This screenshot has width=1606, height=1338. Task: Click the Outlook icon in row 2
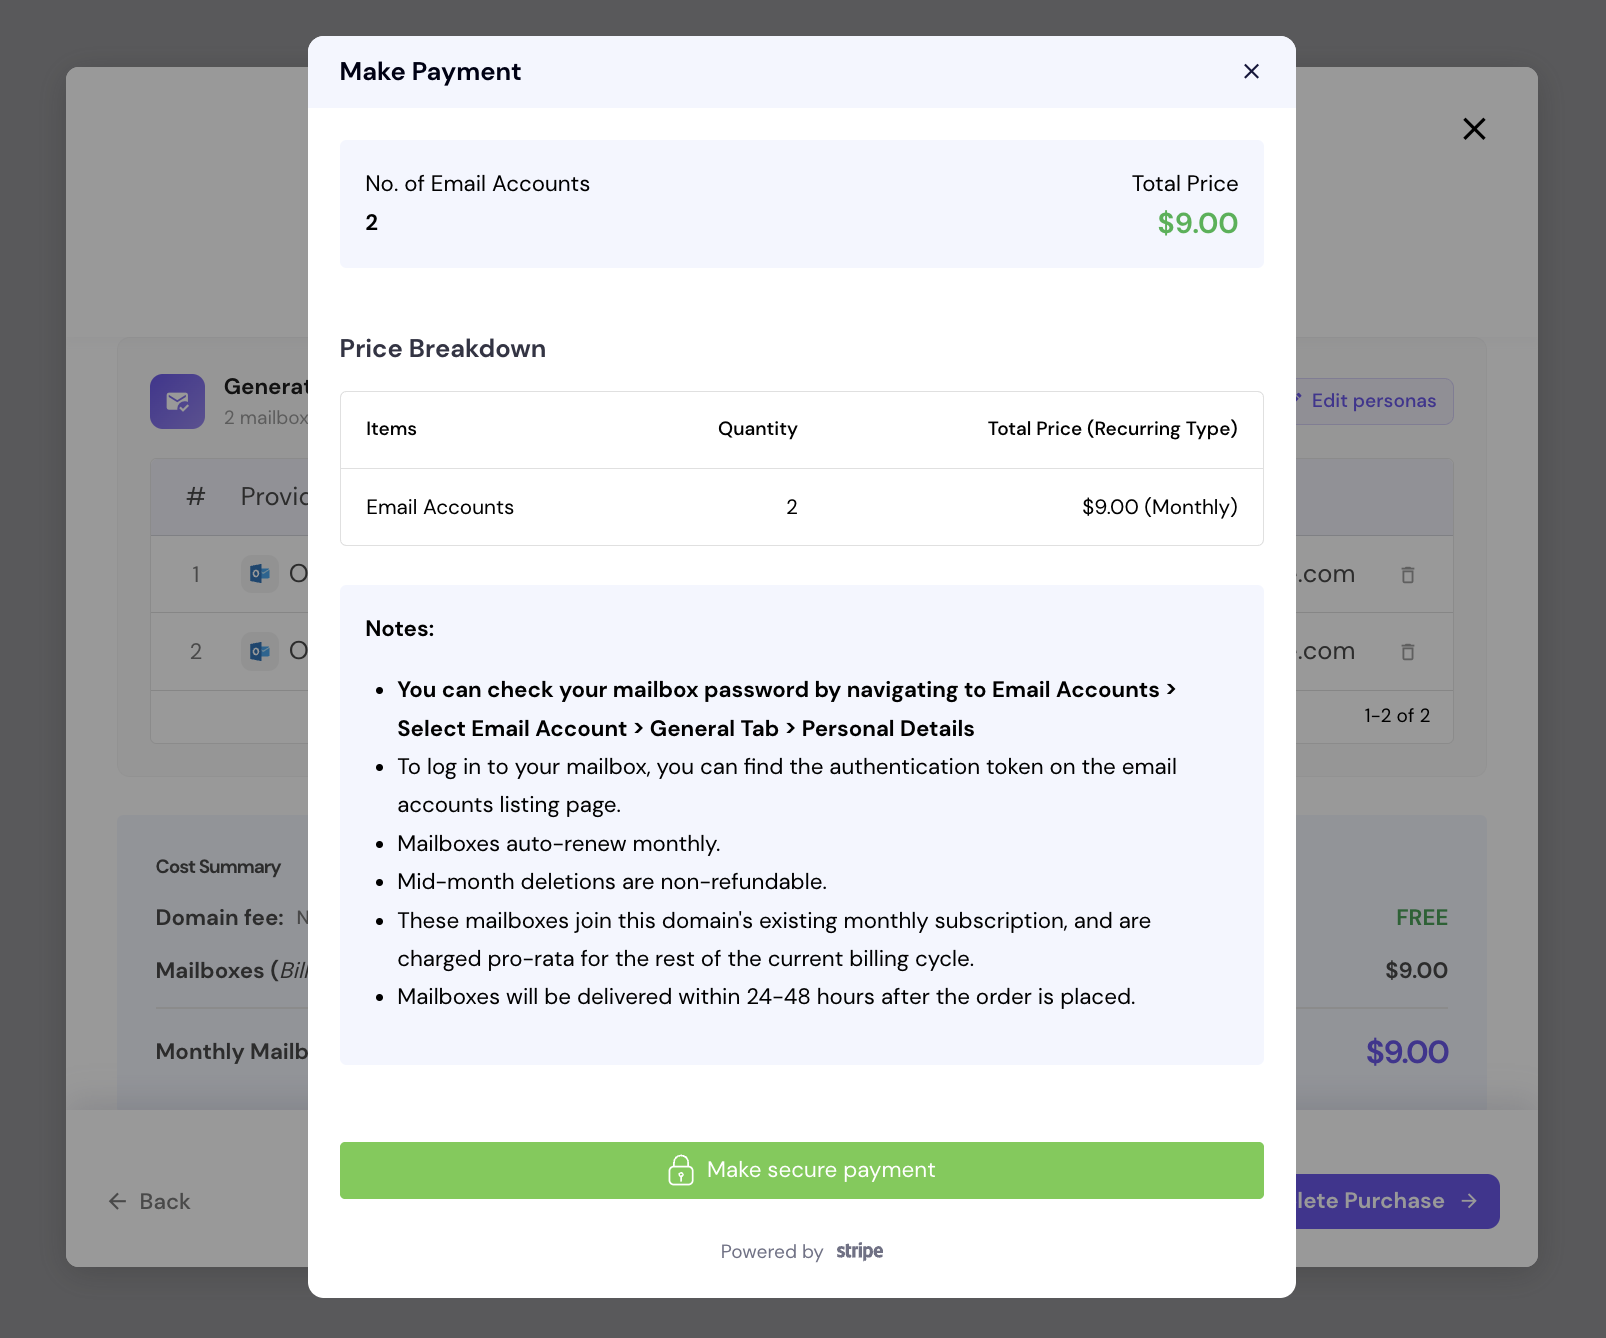pos(260,652)
